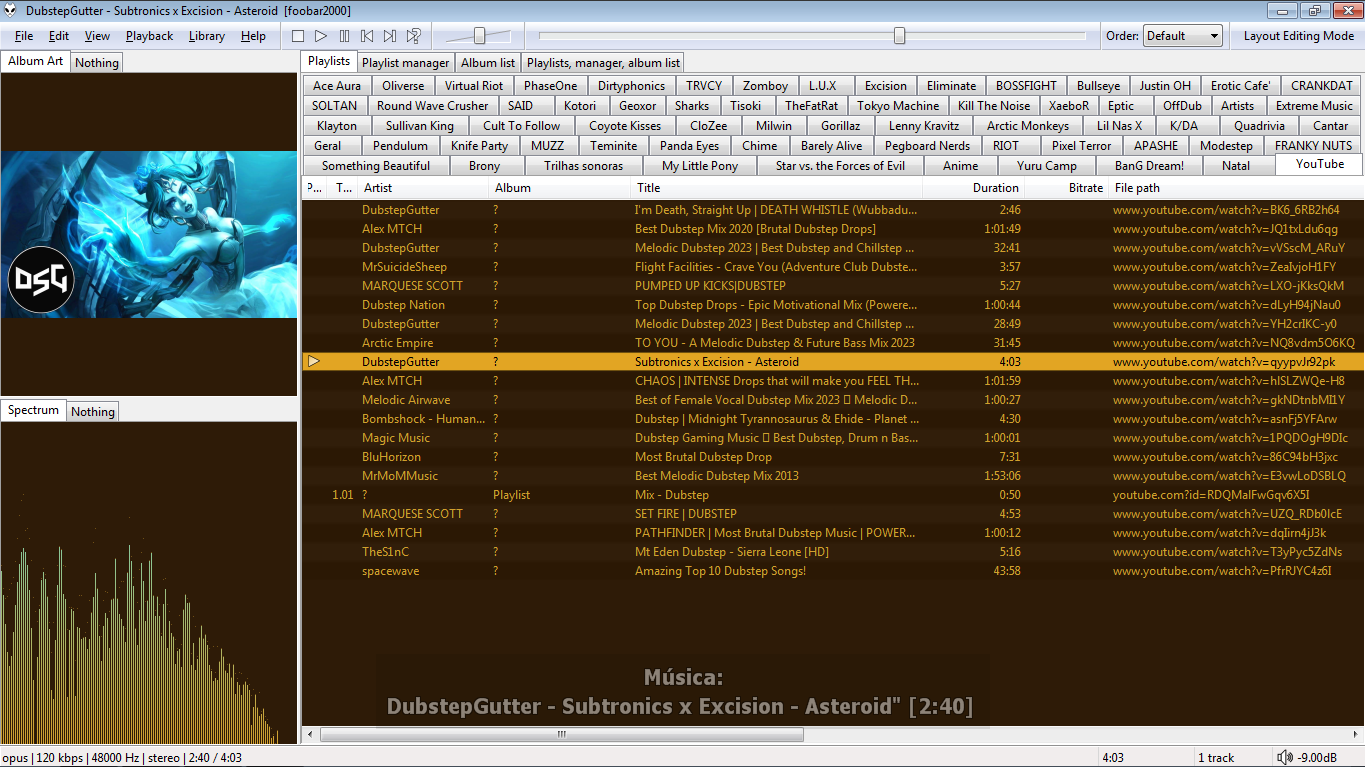Click the speaker icon in status bar
Screen dimensions: 1365x767
click(1284, 757)
